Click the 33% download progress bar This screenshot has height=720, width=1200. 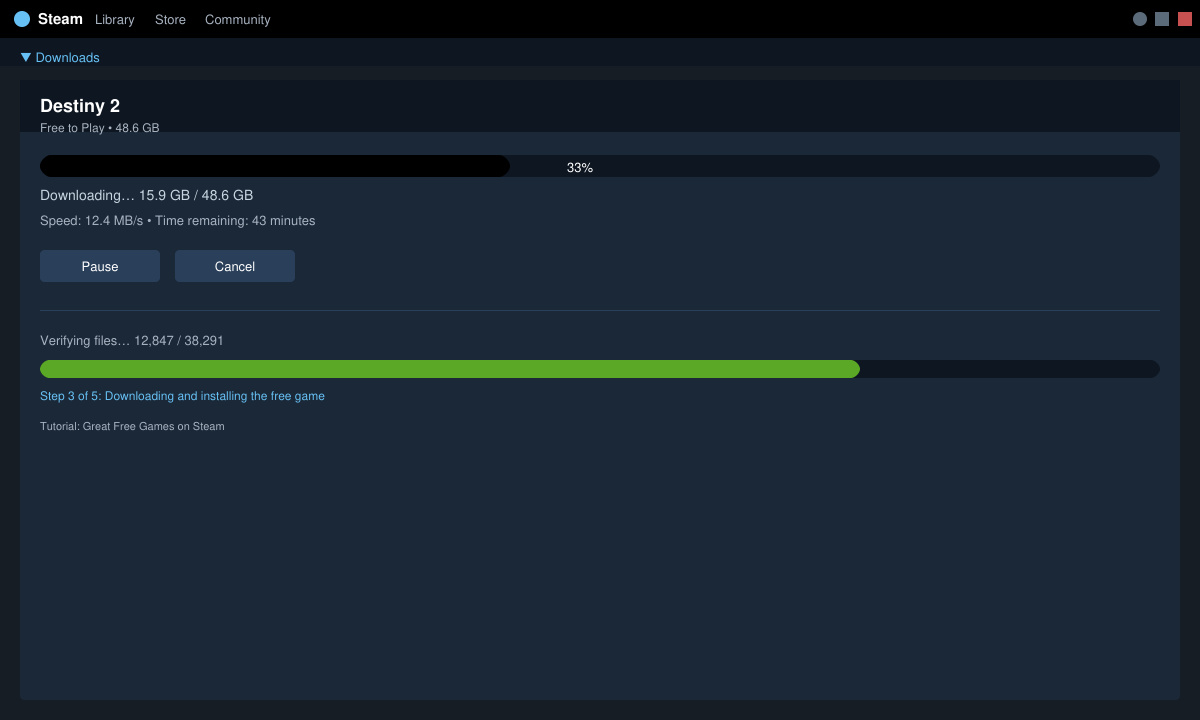pyautogui.click(x=600, y=166)
